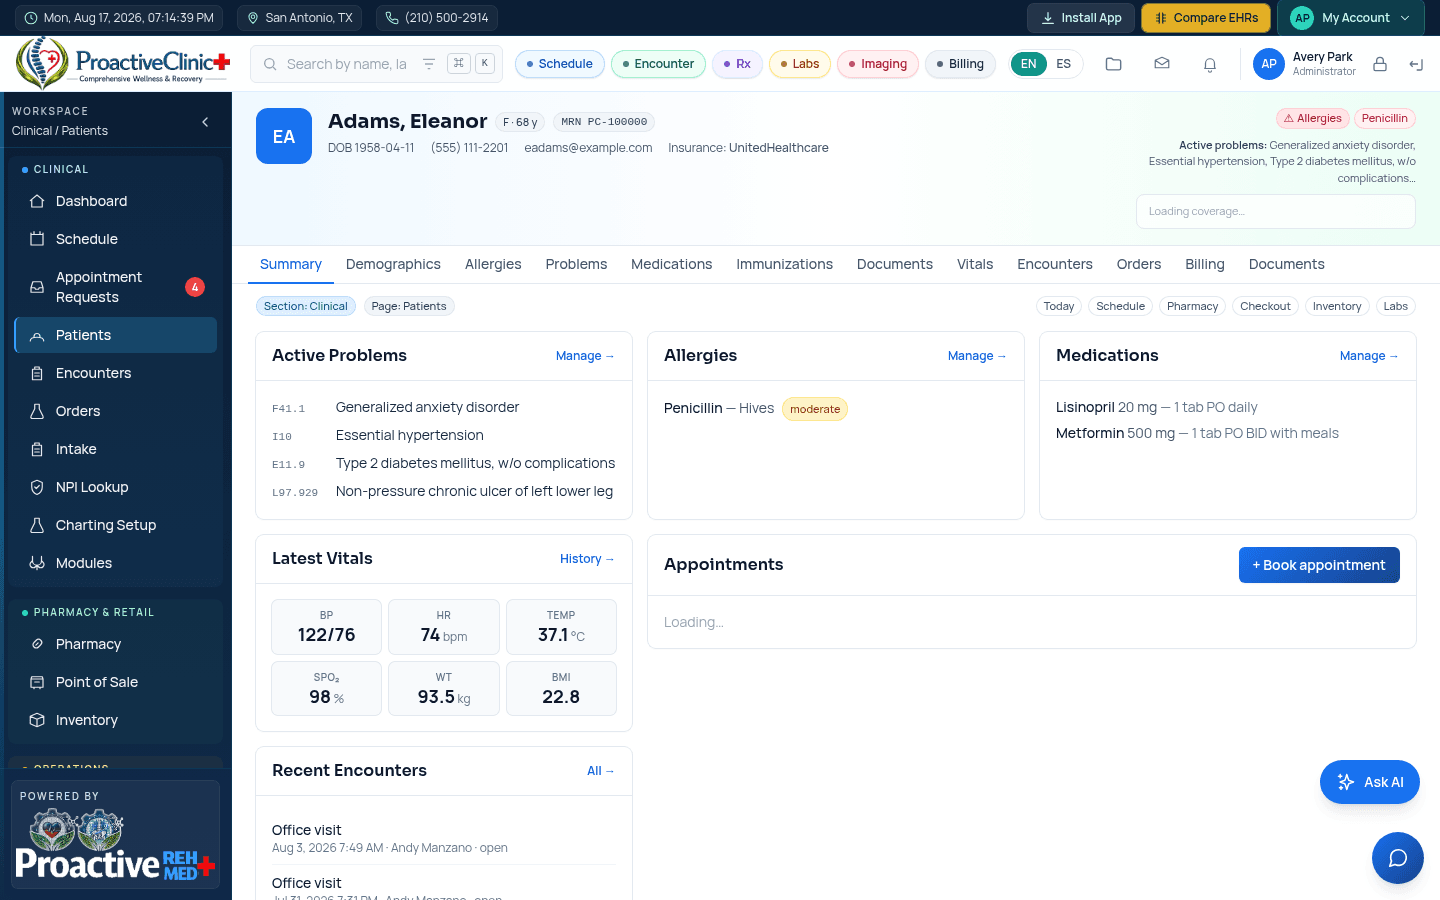Open Encounters clipboard icon in the sidebar
The height and width of the screenshot is (900, 1440).
37,373
